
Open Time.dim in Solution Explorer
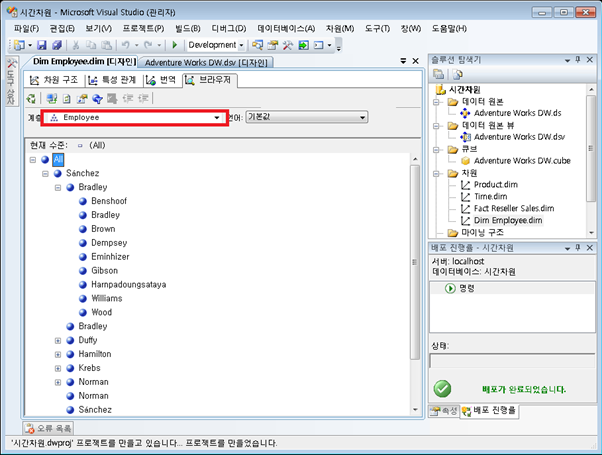[x=490, y=197]
